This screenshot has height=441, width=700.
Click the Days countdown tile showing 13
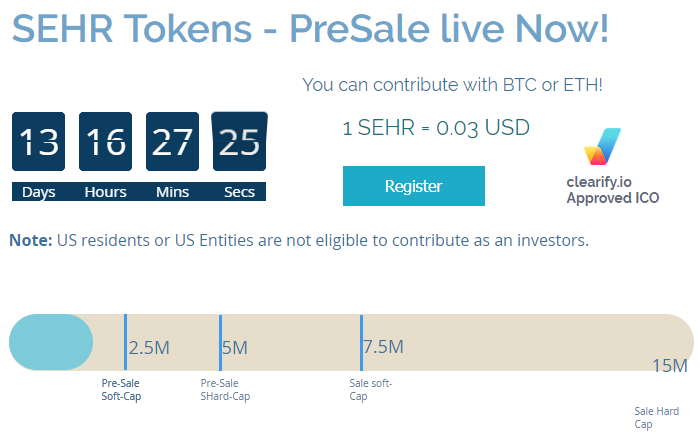pos(38,141)
